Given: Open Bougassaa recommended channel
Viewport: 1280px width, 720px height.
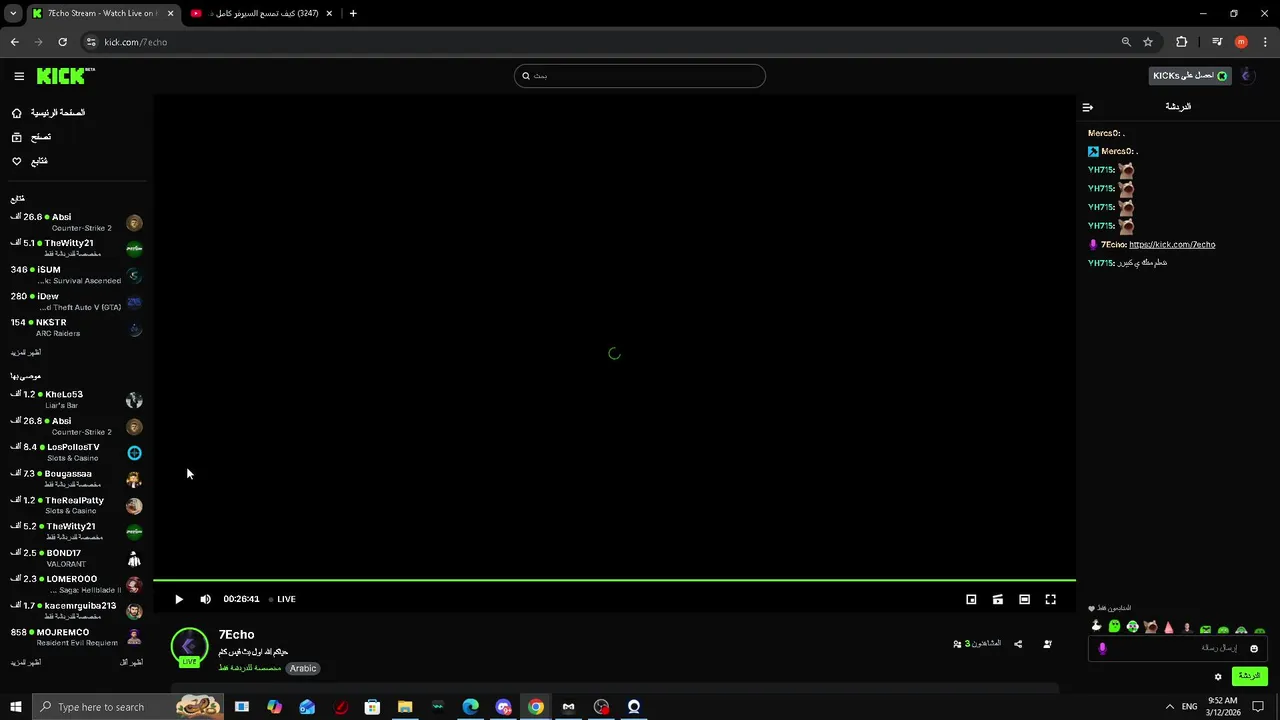Looking at the screenshot, I should coord(76,479).
